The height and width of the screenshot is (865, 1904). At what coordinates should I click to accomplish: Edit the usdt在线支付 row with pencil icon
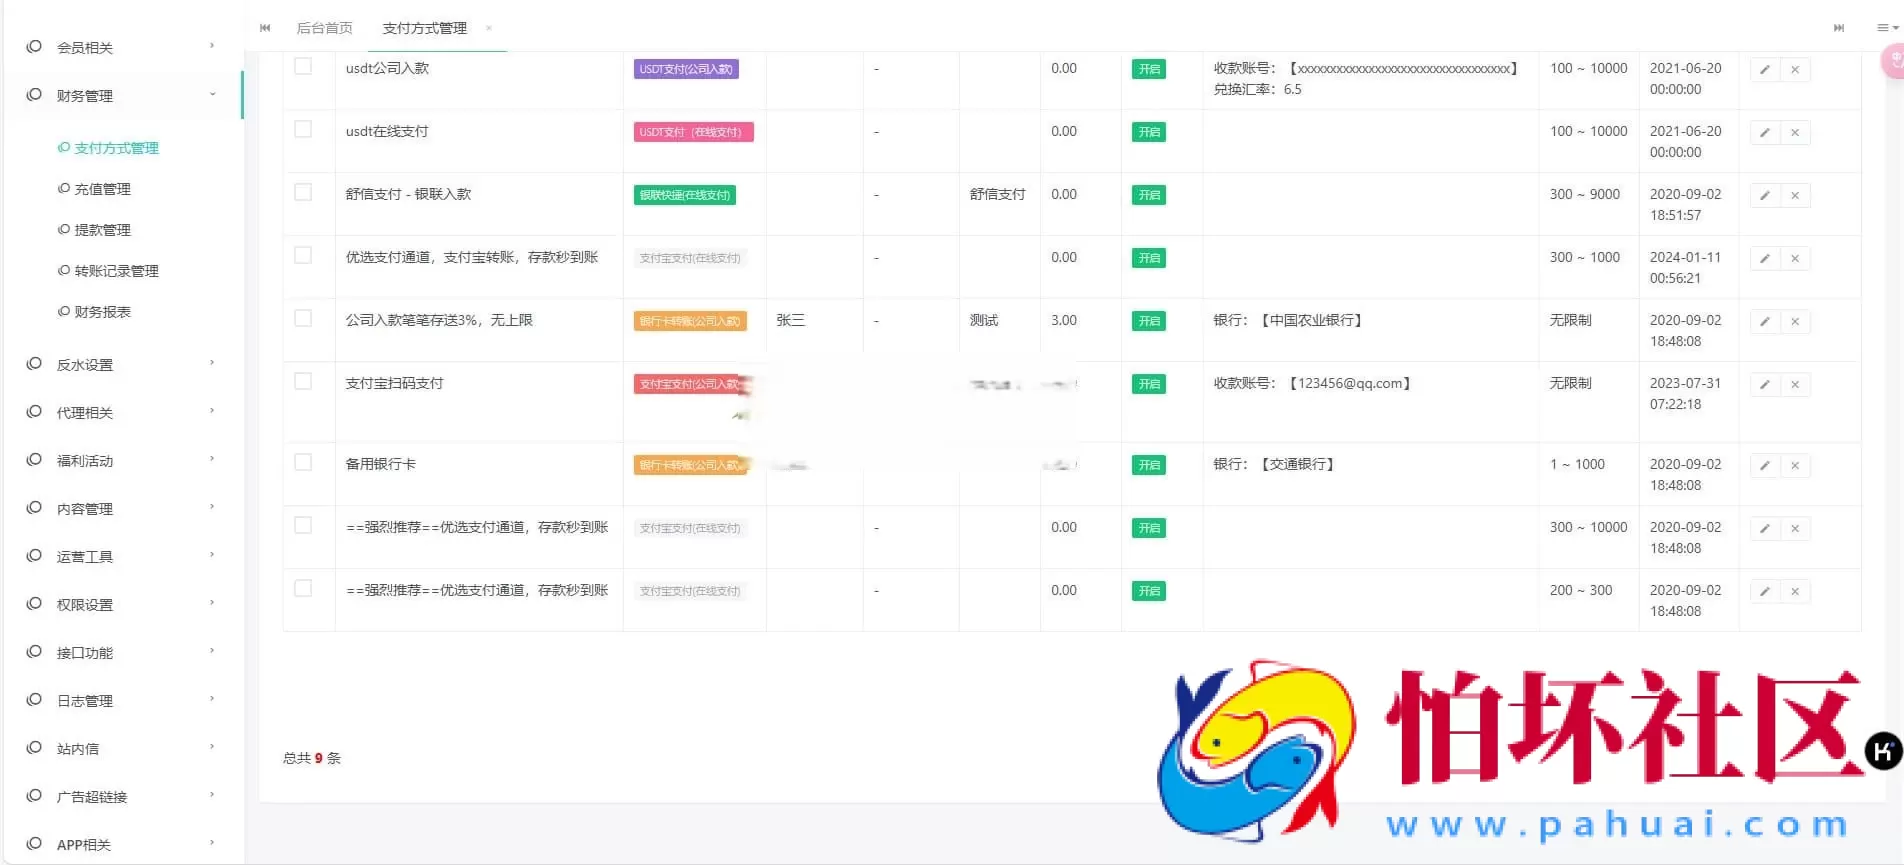pos(1765,133)
